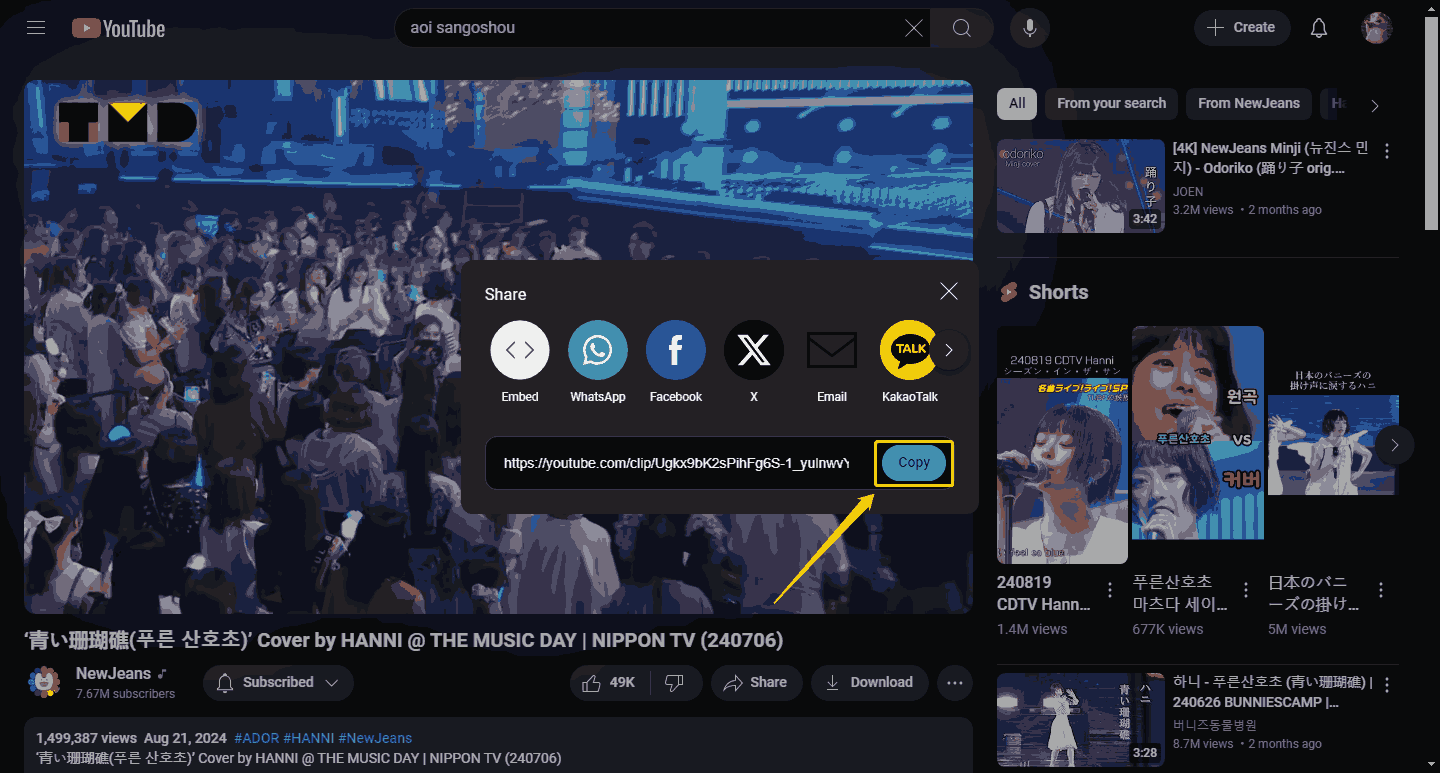Download the video
The width and height of the screenshot is (1440, 773).
click(x=869, y=683)
